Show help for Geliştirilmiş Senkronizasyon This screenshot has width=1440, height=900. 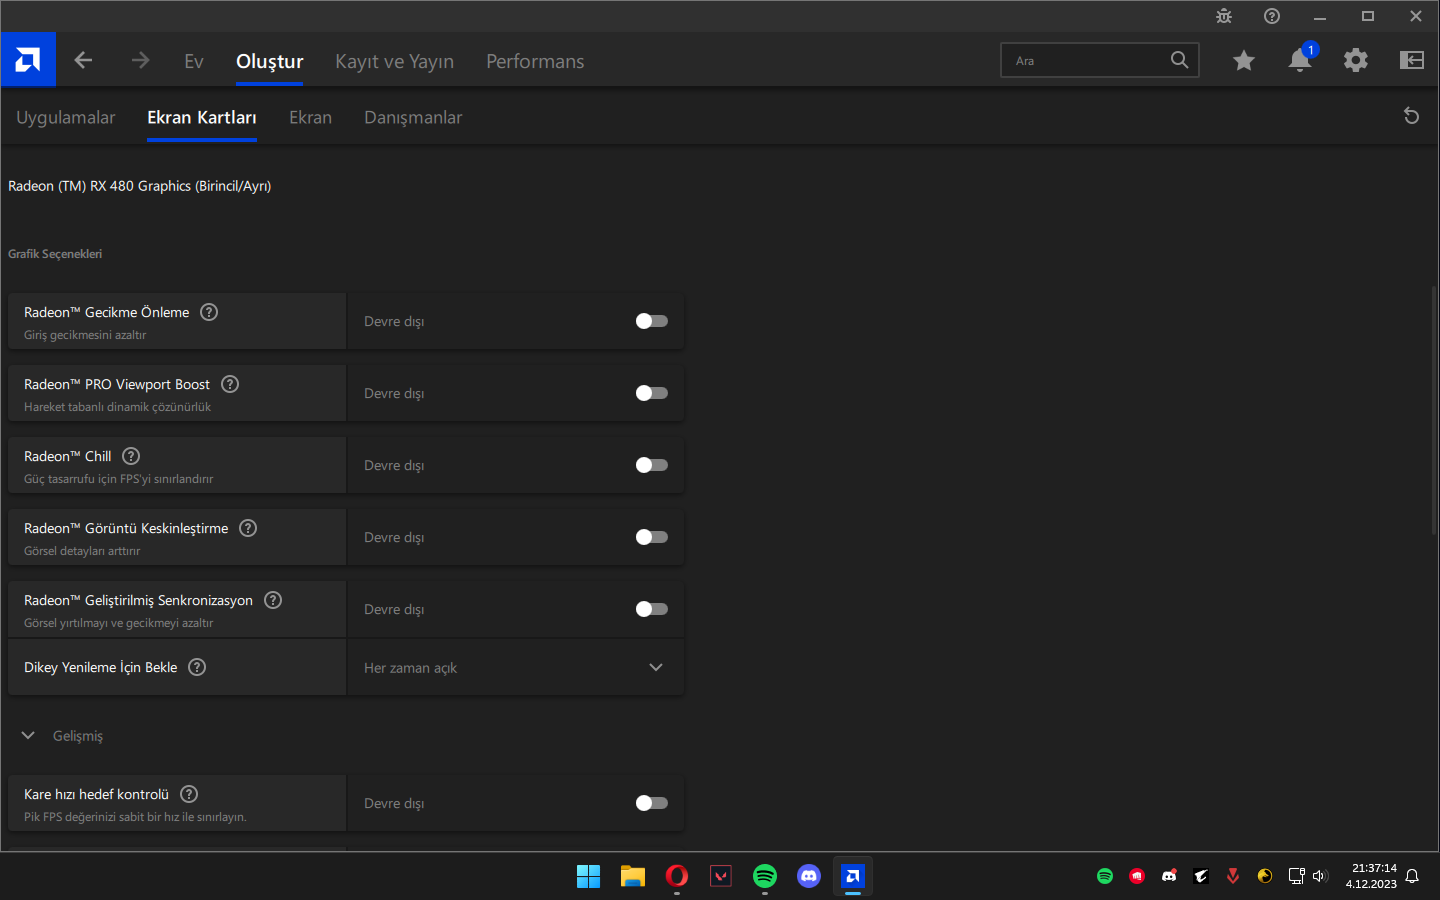273,600
